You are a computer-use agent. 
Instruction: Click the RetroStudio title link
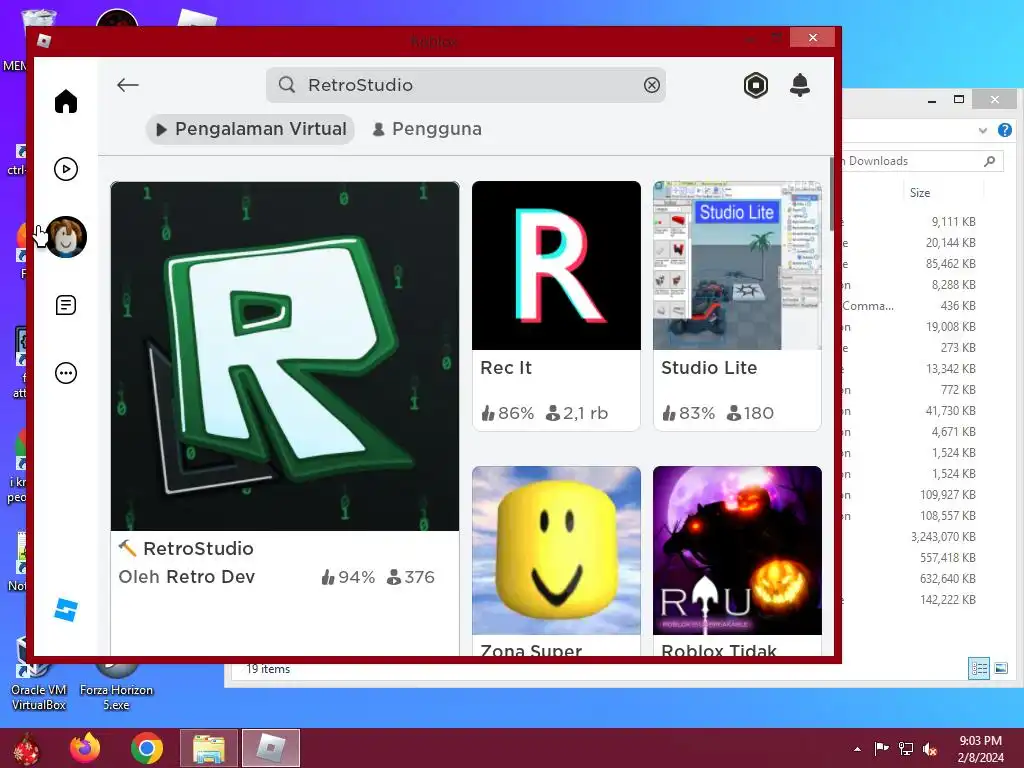(198, 549)
